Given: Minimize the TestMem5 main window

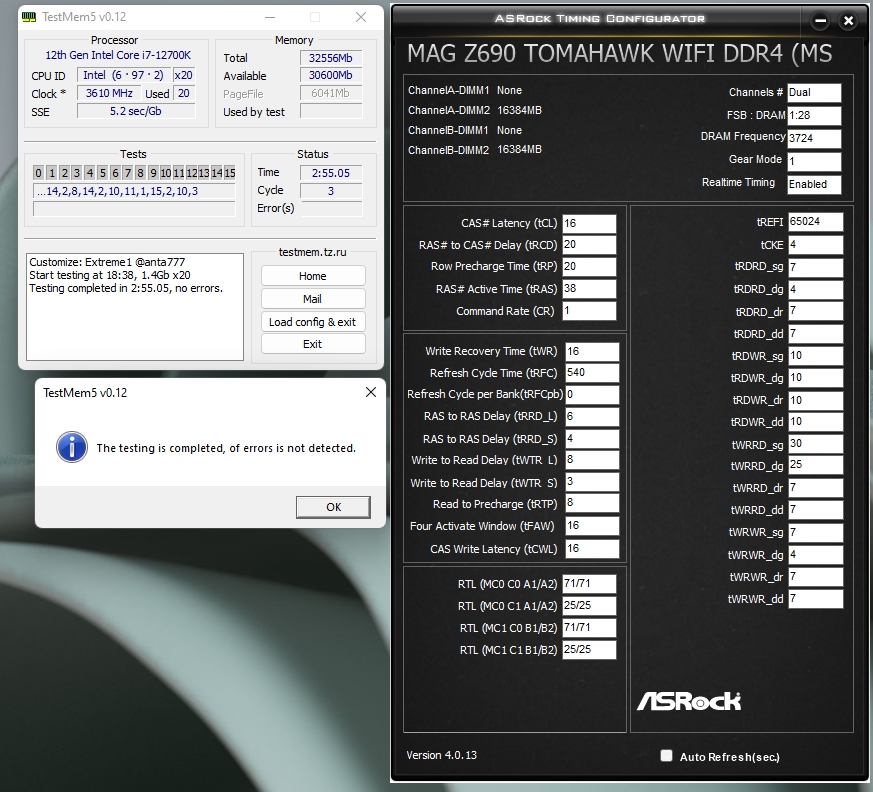Looking at the screenshot, I should coord(270,17).
